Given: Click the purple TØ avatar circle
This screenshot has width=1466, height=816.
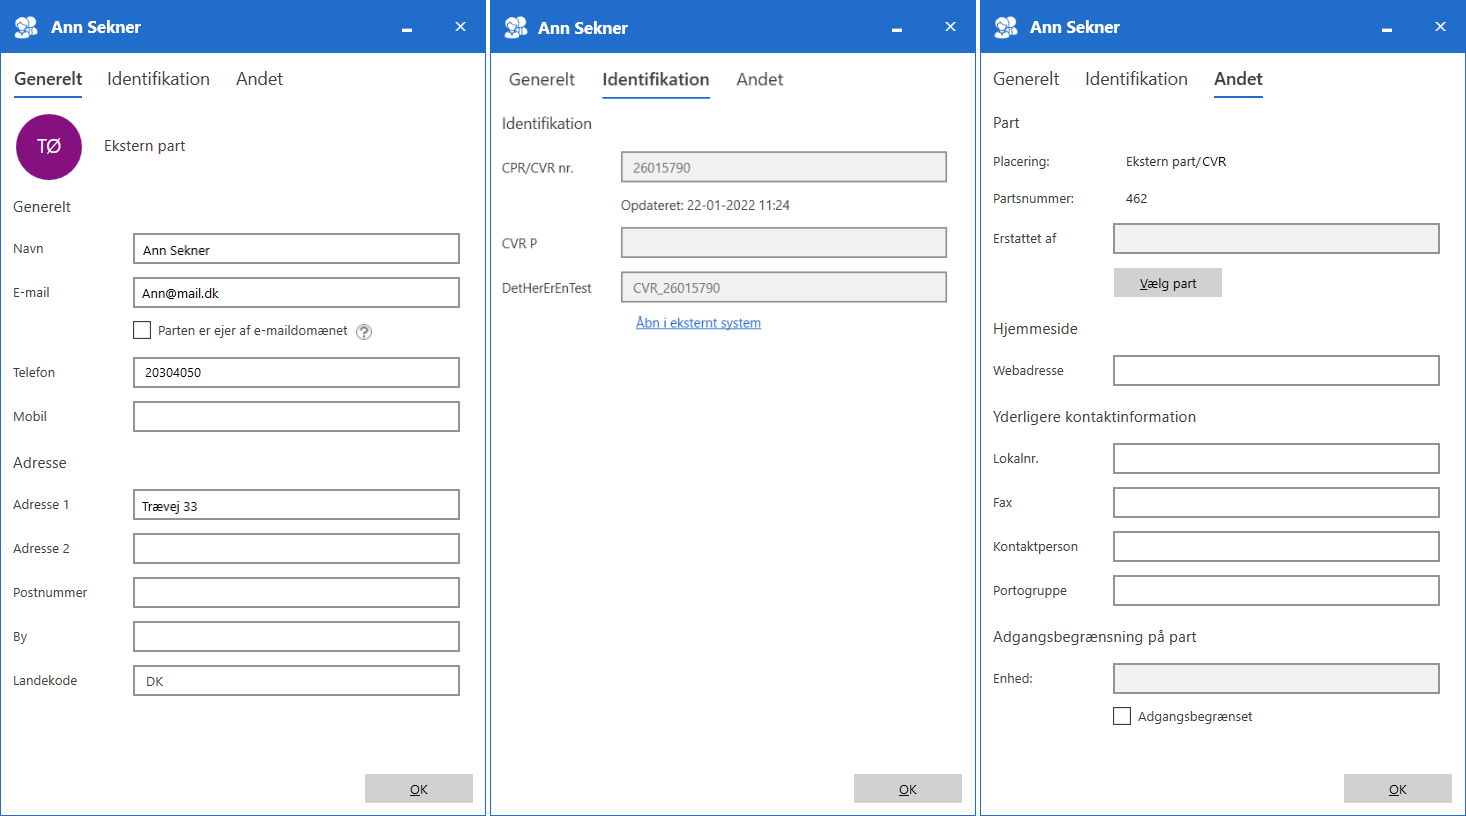Looking at the screenshot, I should click(49, 147).
